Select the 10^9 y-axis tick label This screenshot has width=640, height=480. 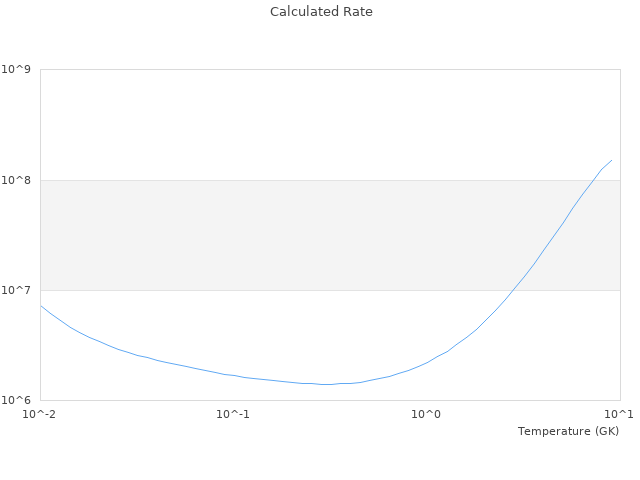pos(17,69)
